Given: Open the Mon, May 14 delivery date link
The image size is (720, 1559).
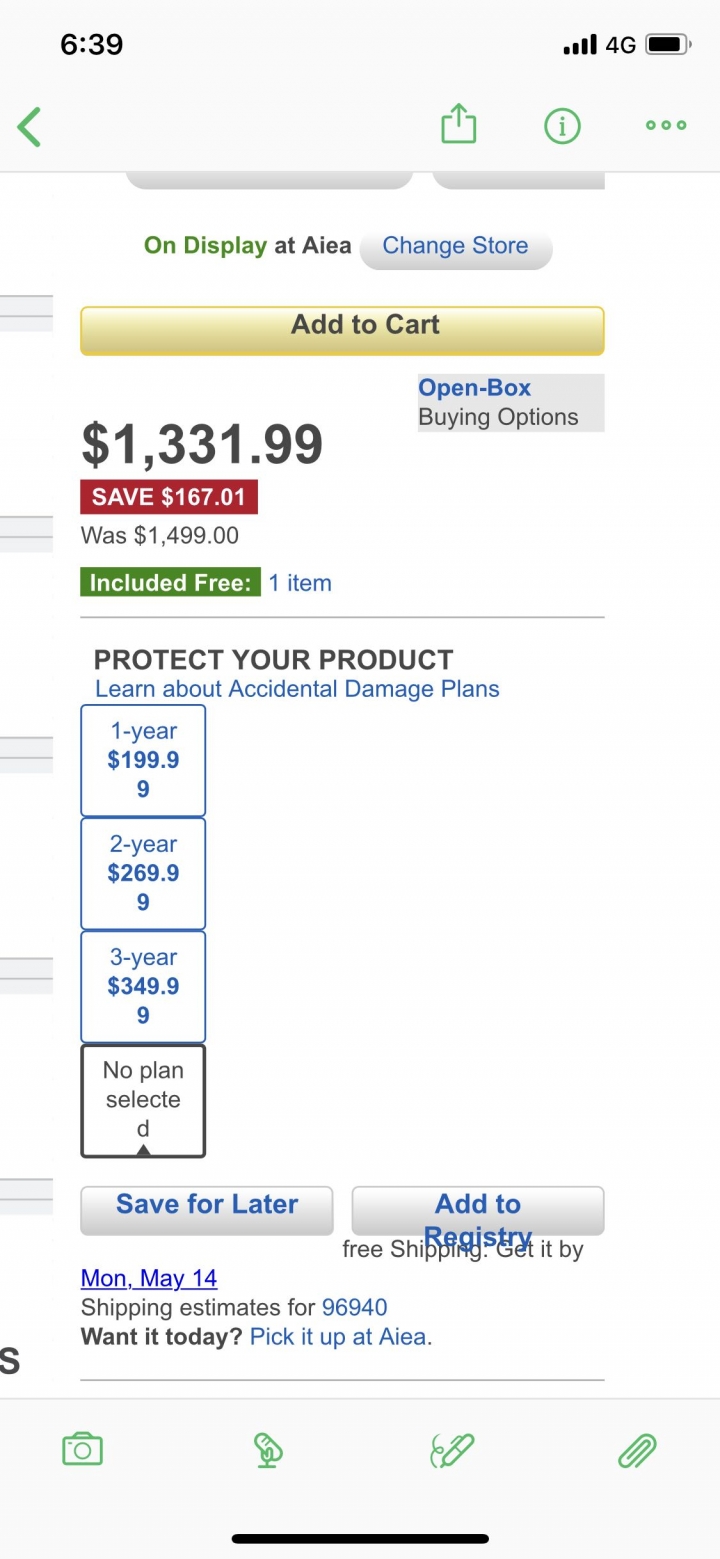Looking at the screenshot, I should (x=149, y=1278).
